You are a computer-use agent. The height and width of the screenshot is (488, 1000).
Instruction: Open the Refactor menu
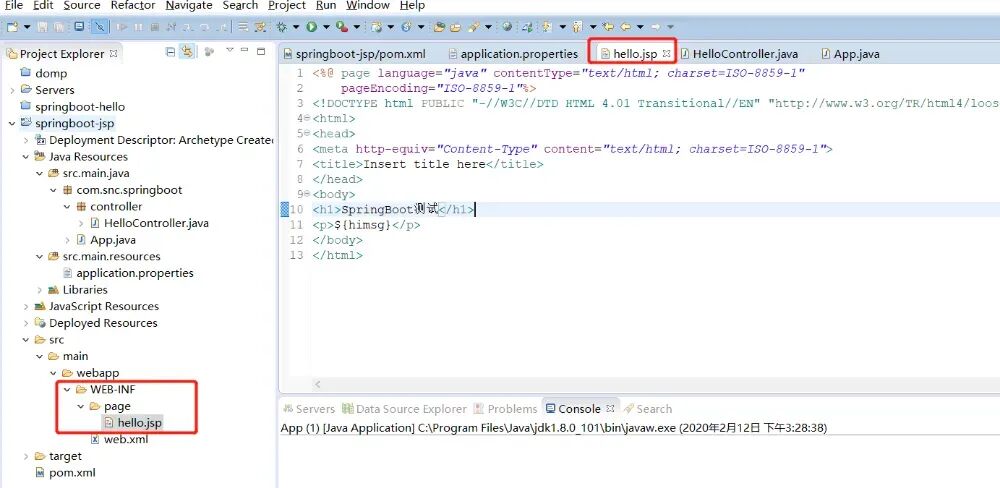(133, 6)
